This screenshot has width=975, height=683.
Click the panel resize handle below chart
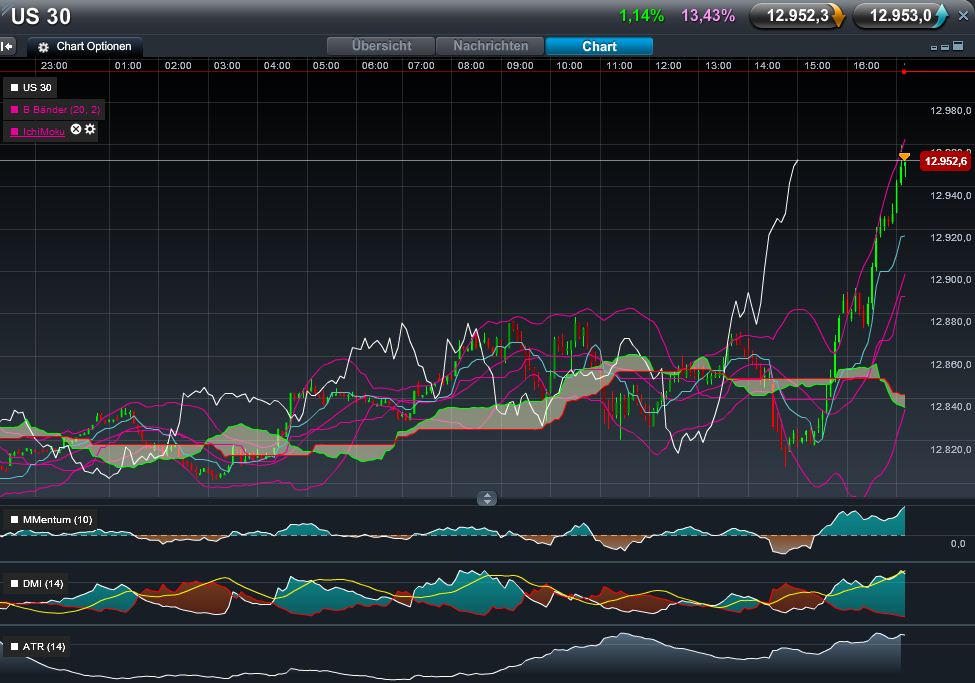coord(487,498)
